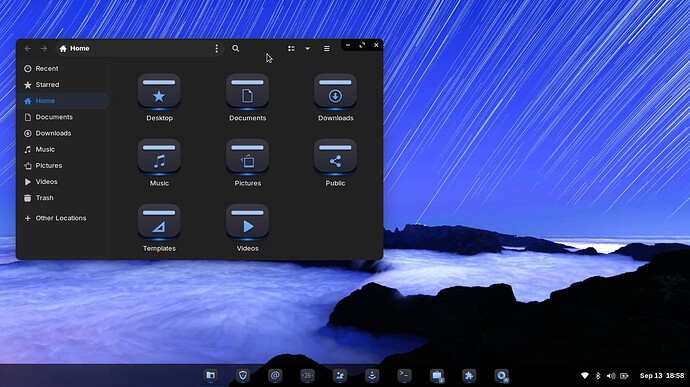Click the Bluetooth tray icon
The width and height of the screenshot is (690, 387).
pos(598,376)
